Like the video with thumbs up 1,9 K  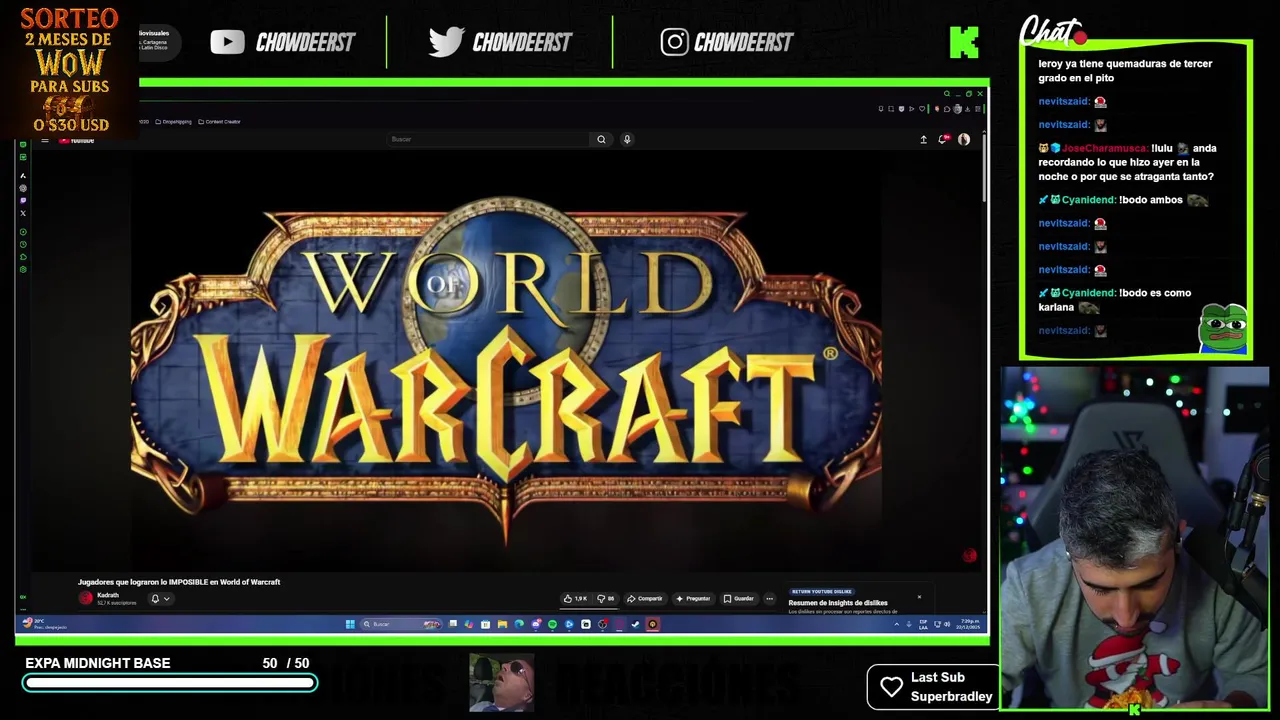(575, 598)
